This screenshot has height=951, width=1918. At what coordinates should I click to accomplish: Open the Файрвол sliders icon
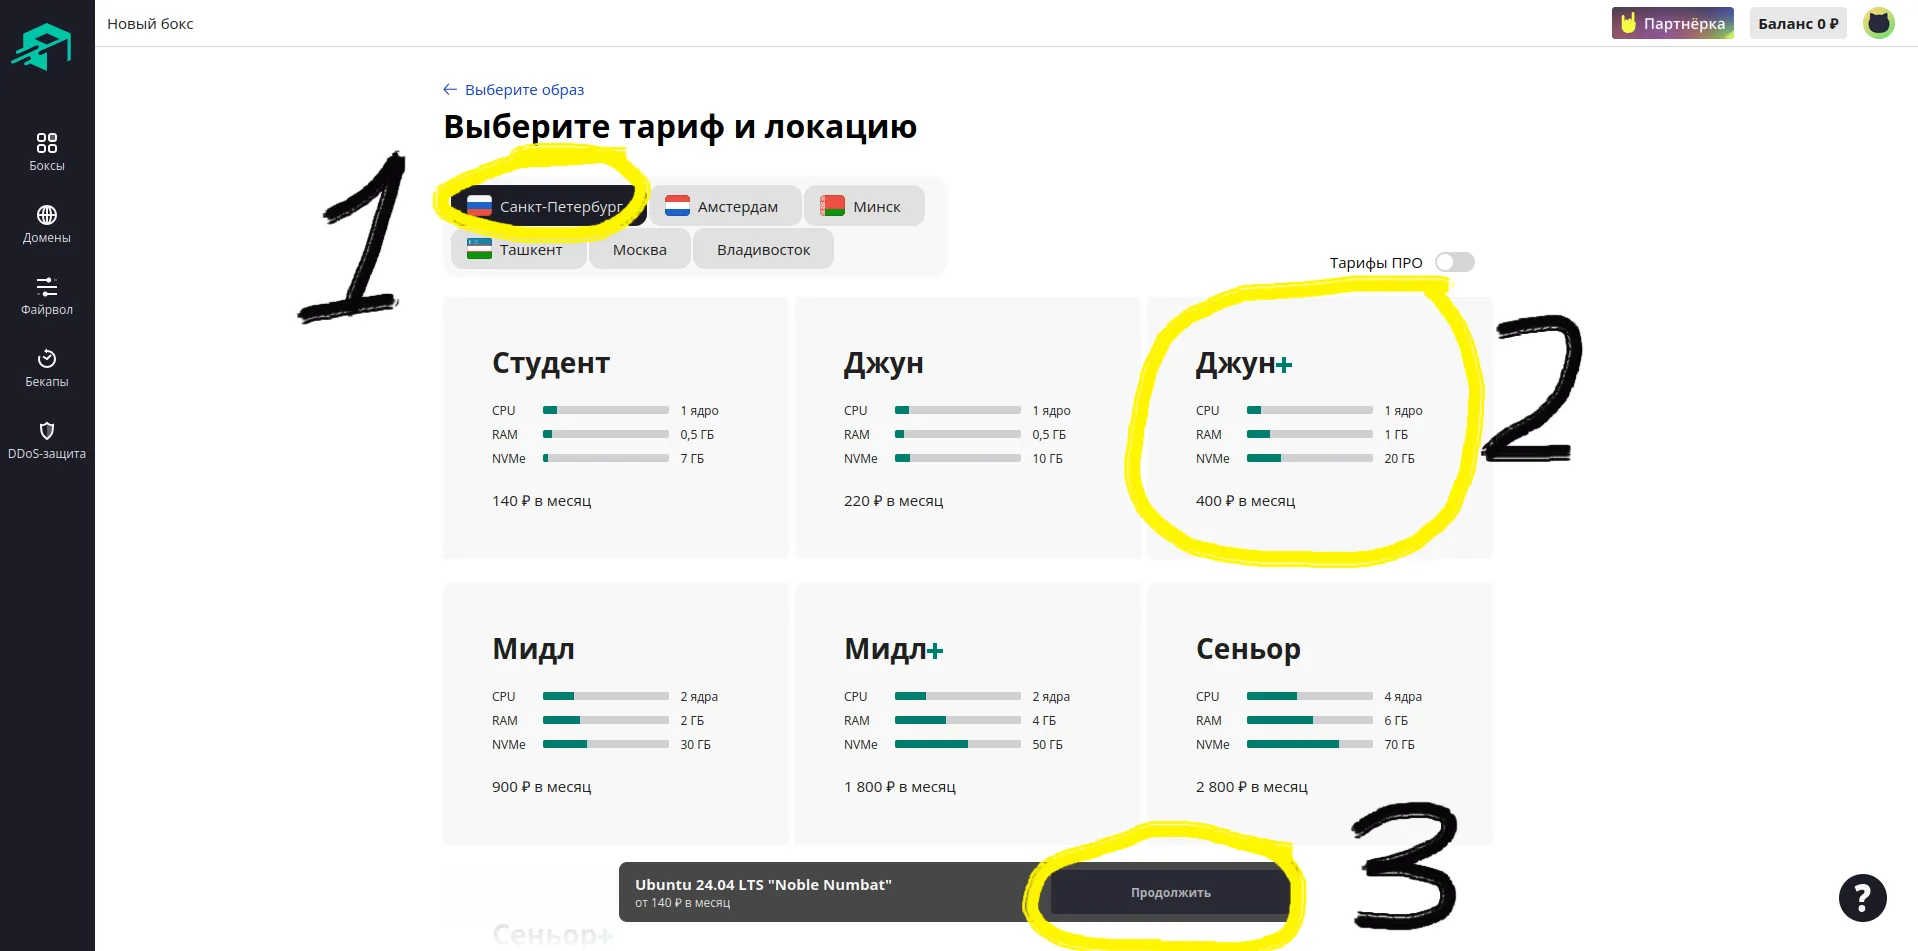point(47,287)
